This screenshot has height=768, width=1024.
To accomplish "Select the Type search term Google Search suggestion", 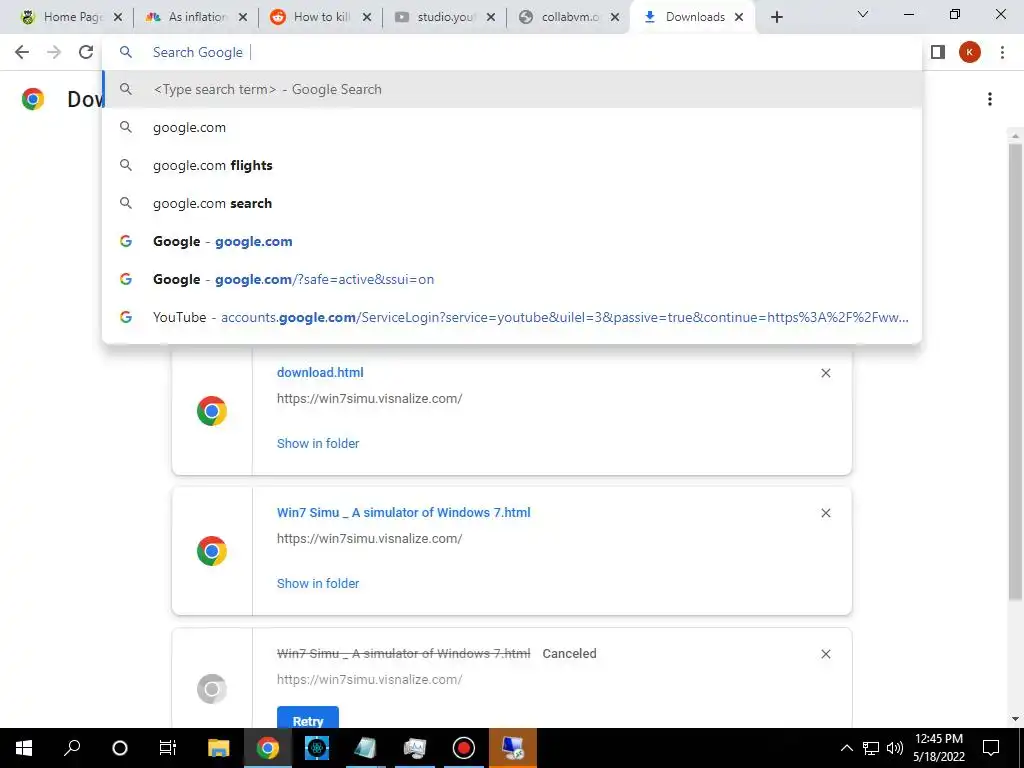I will [513, 89].
